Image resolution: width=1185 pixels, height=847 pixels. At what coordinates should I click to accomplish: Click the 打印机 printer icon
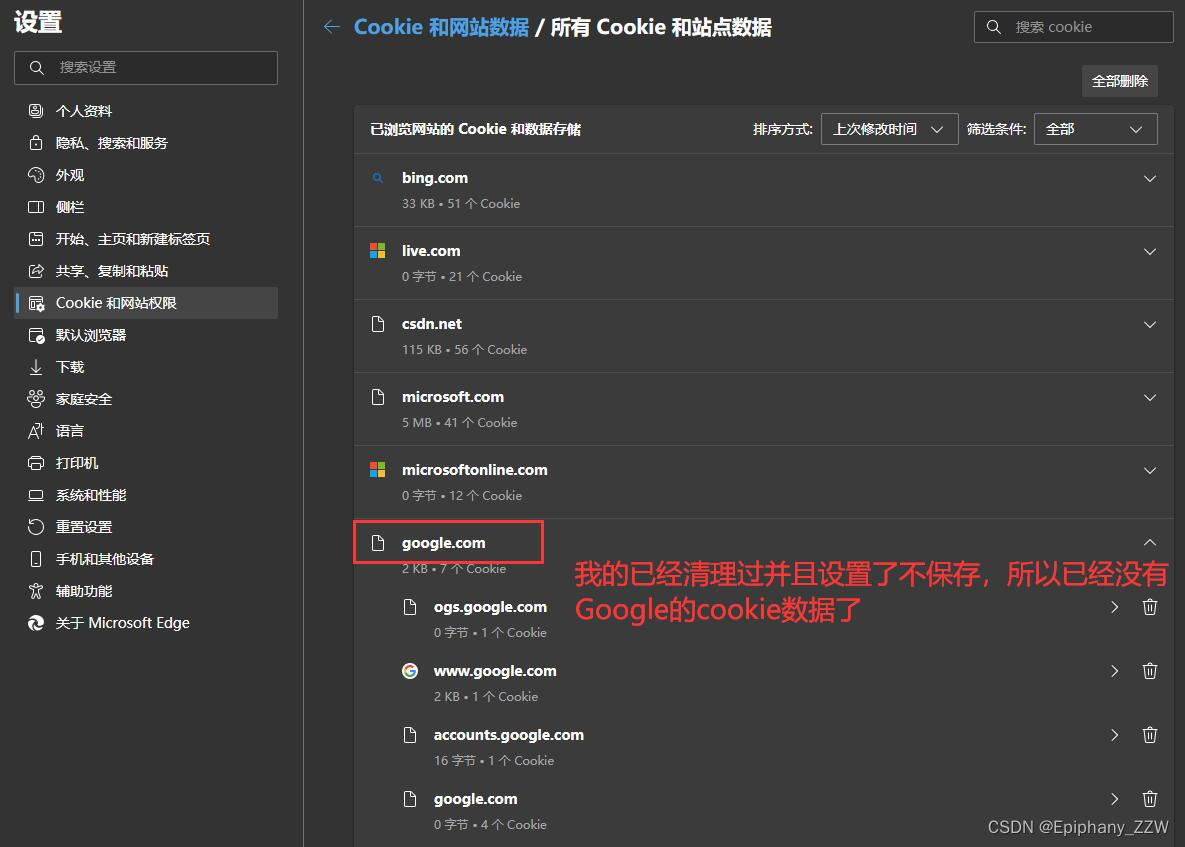tap(36, 463)
